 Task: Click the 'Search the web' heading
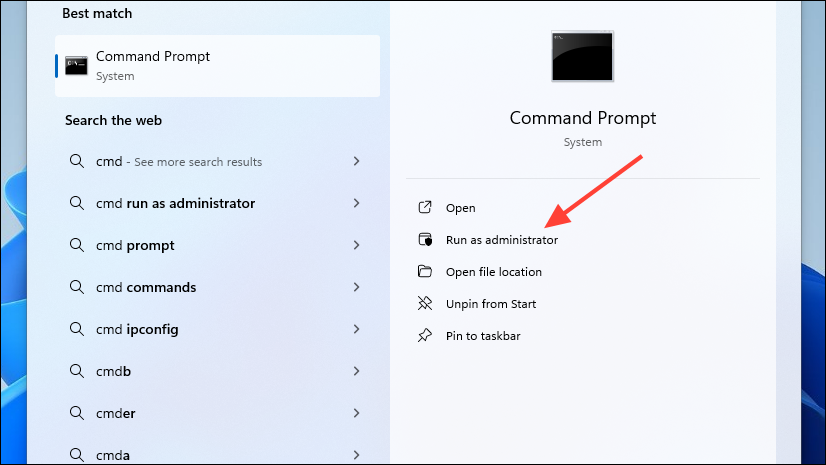(x=113, y=120)
